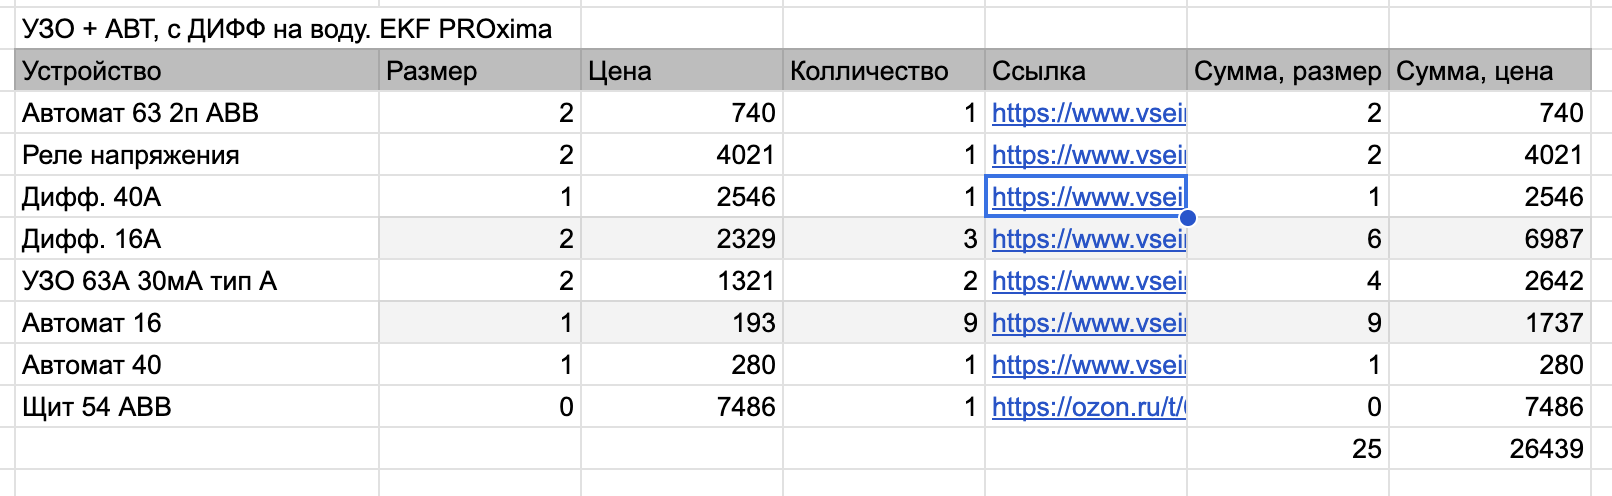The width and height of the screenshot is (1612, 496).
Task: Open the ozon.ru link for Щит 54 ABB
Action: pyautogui.click(x=1088, y=407)
